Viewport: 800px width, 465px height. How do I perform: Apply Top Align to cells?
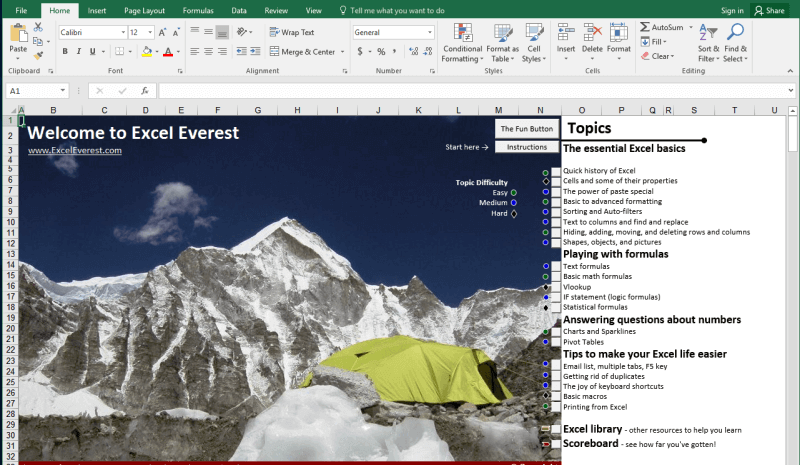coord(195,32)
